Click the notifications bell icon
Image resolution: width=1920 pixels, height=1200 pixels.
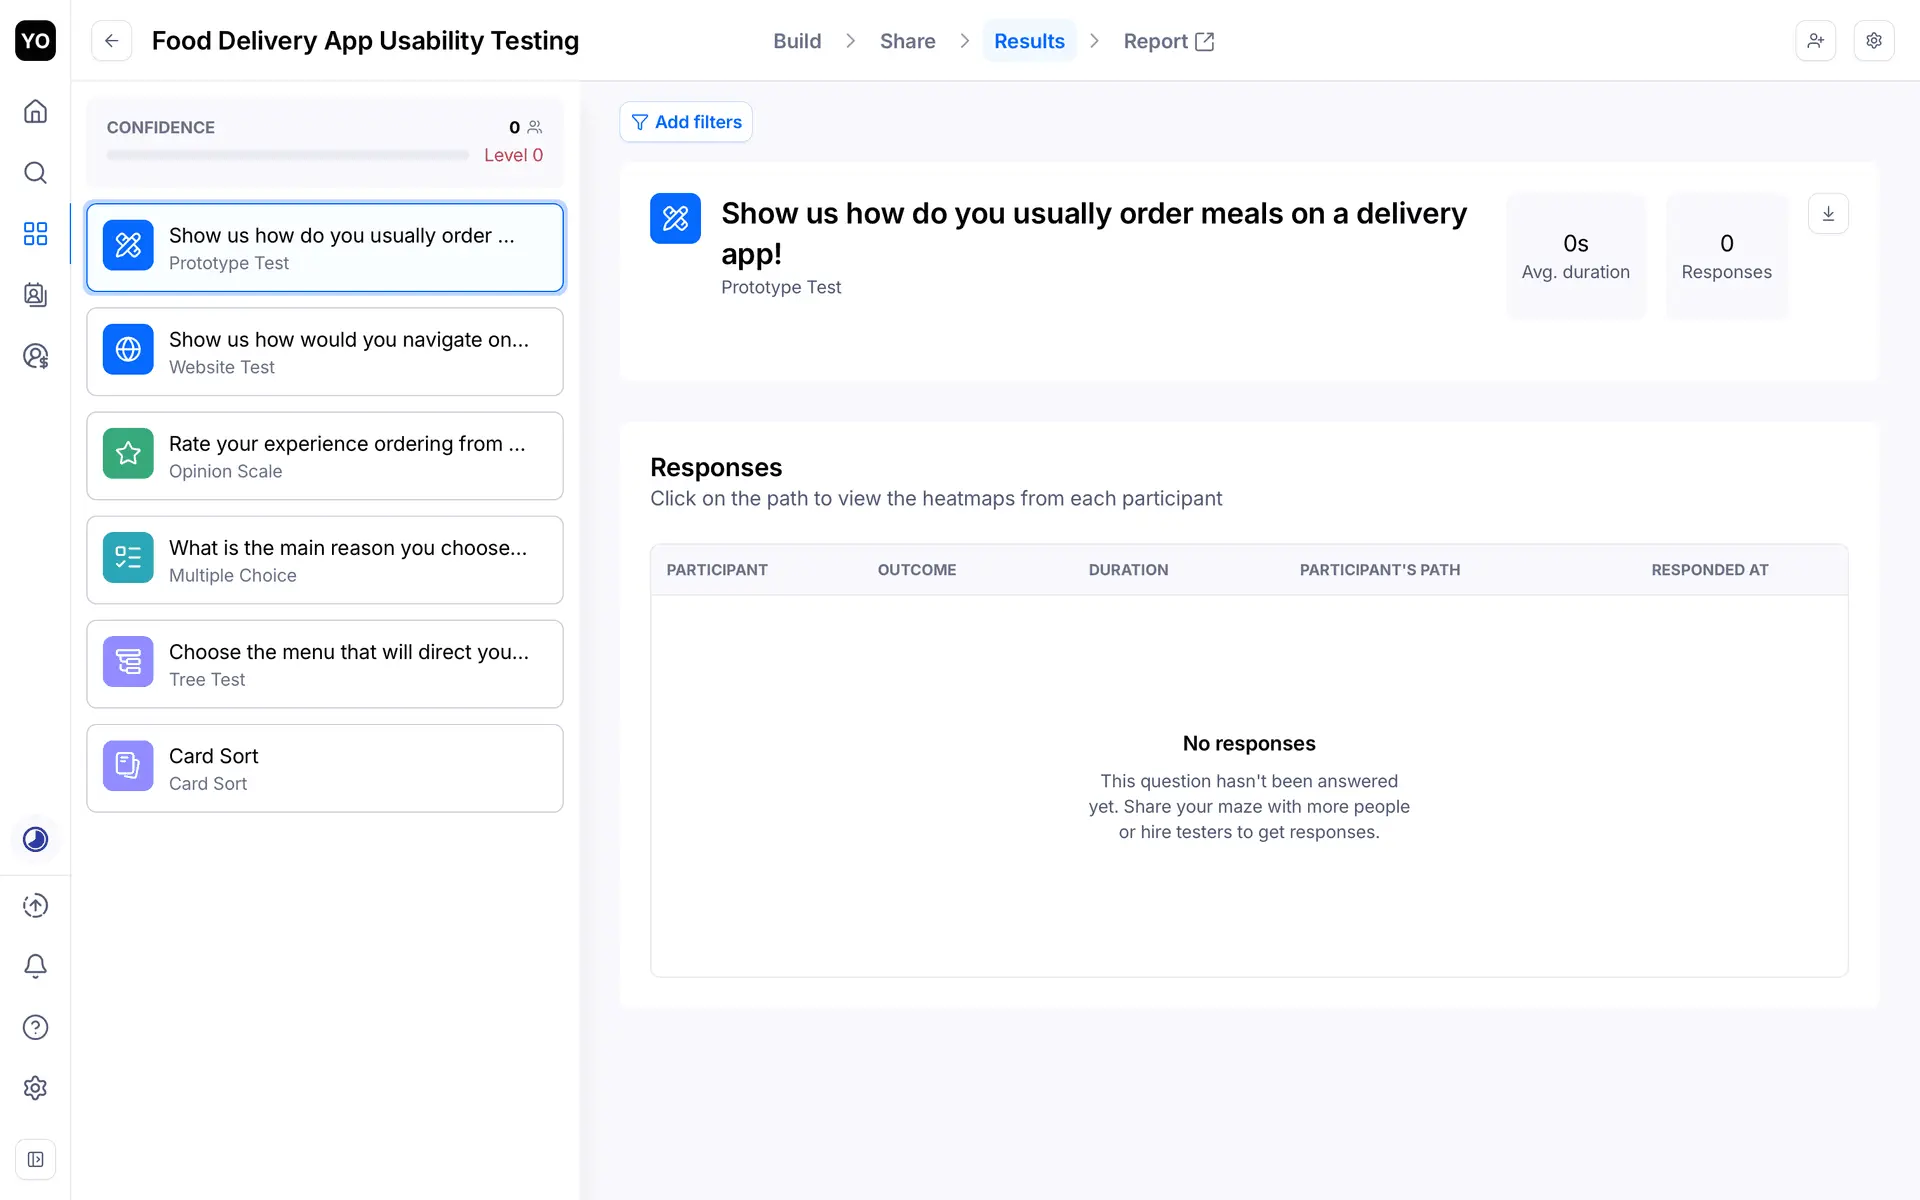[35, 966]
